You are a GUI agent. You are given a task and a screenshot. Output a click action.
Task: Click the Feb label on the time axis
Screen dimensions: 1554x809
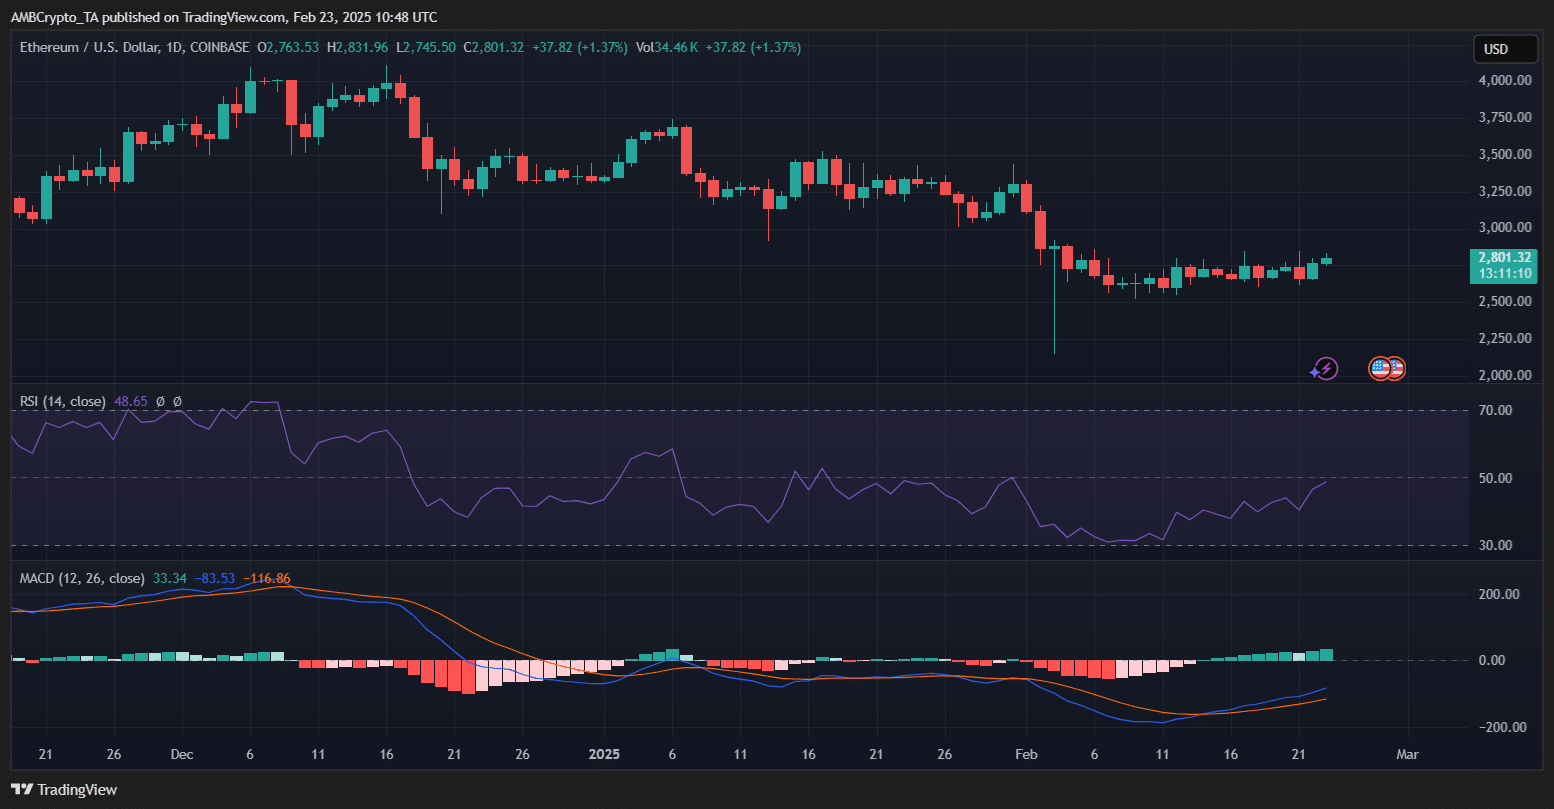point(1026,752)
